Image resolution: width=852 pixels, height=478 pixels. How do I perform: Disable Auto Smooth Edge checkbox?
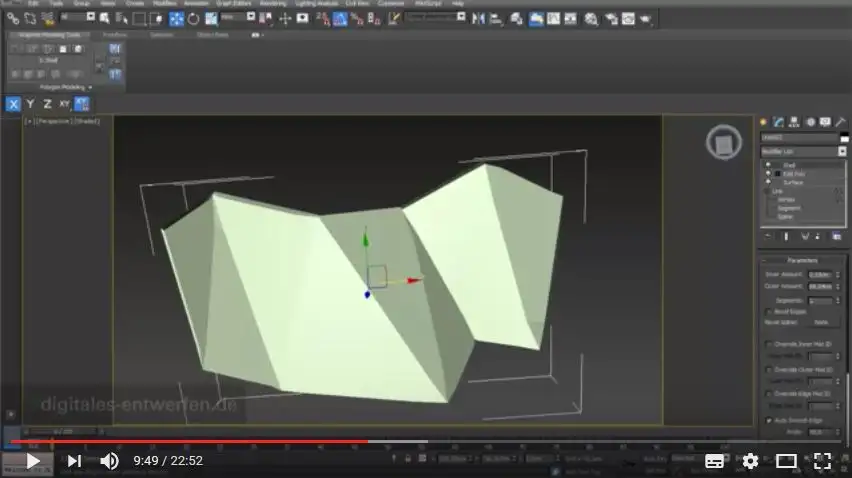[x=768, y=420]
